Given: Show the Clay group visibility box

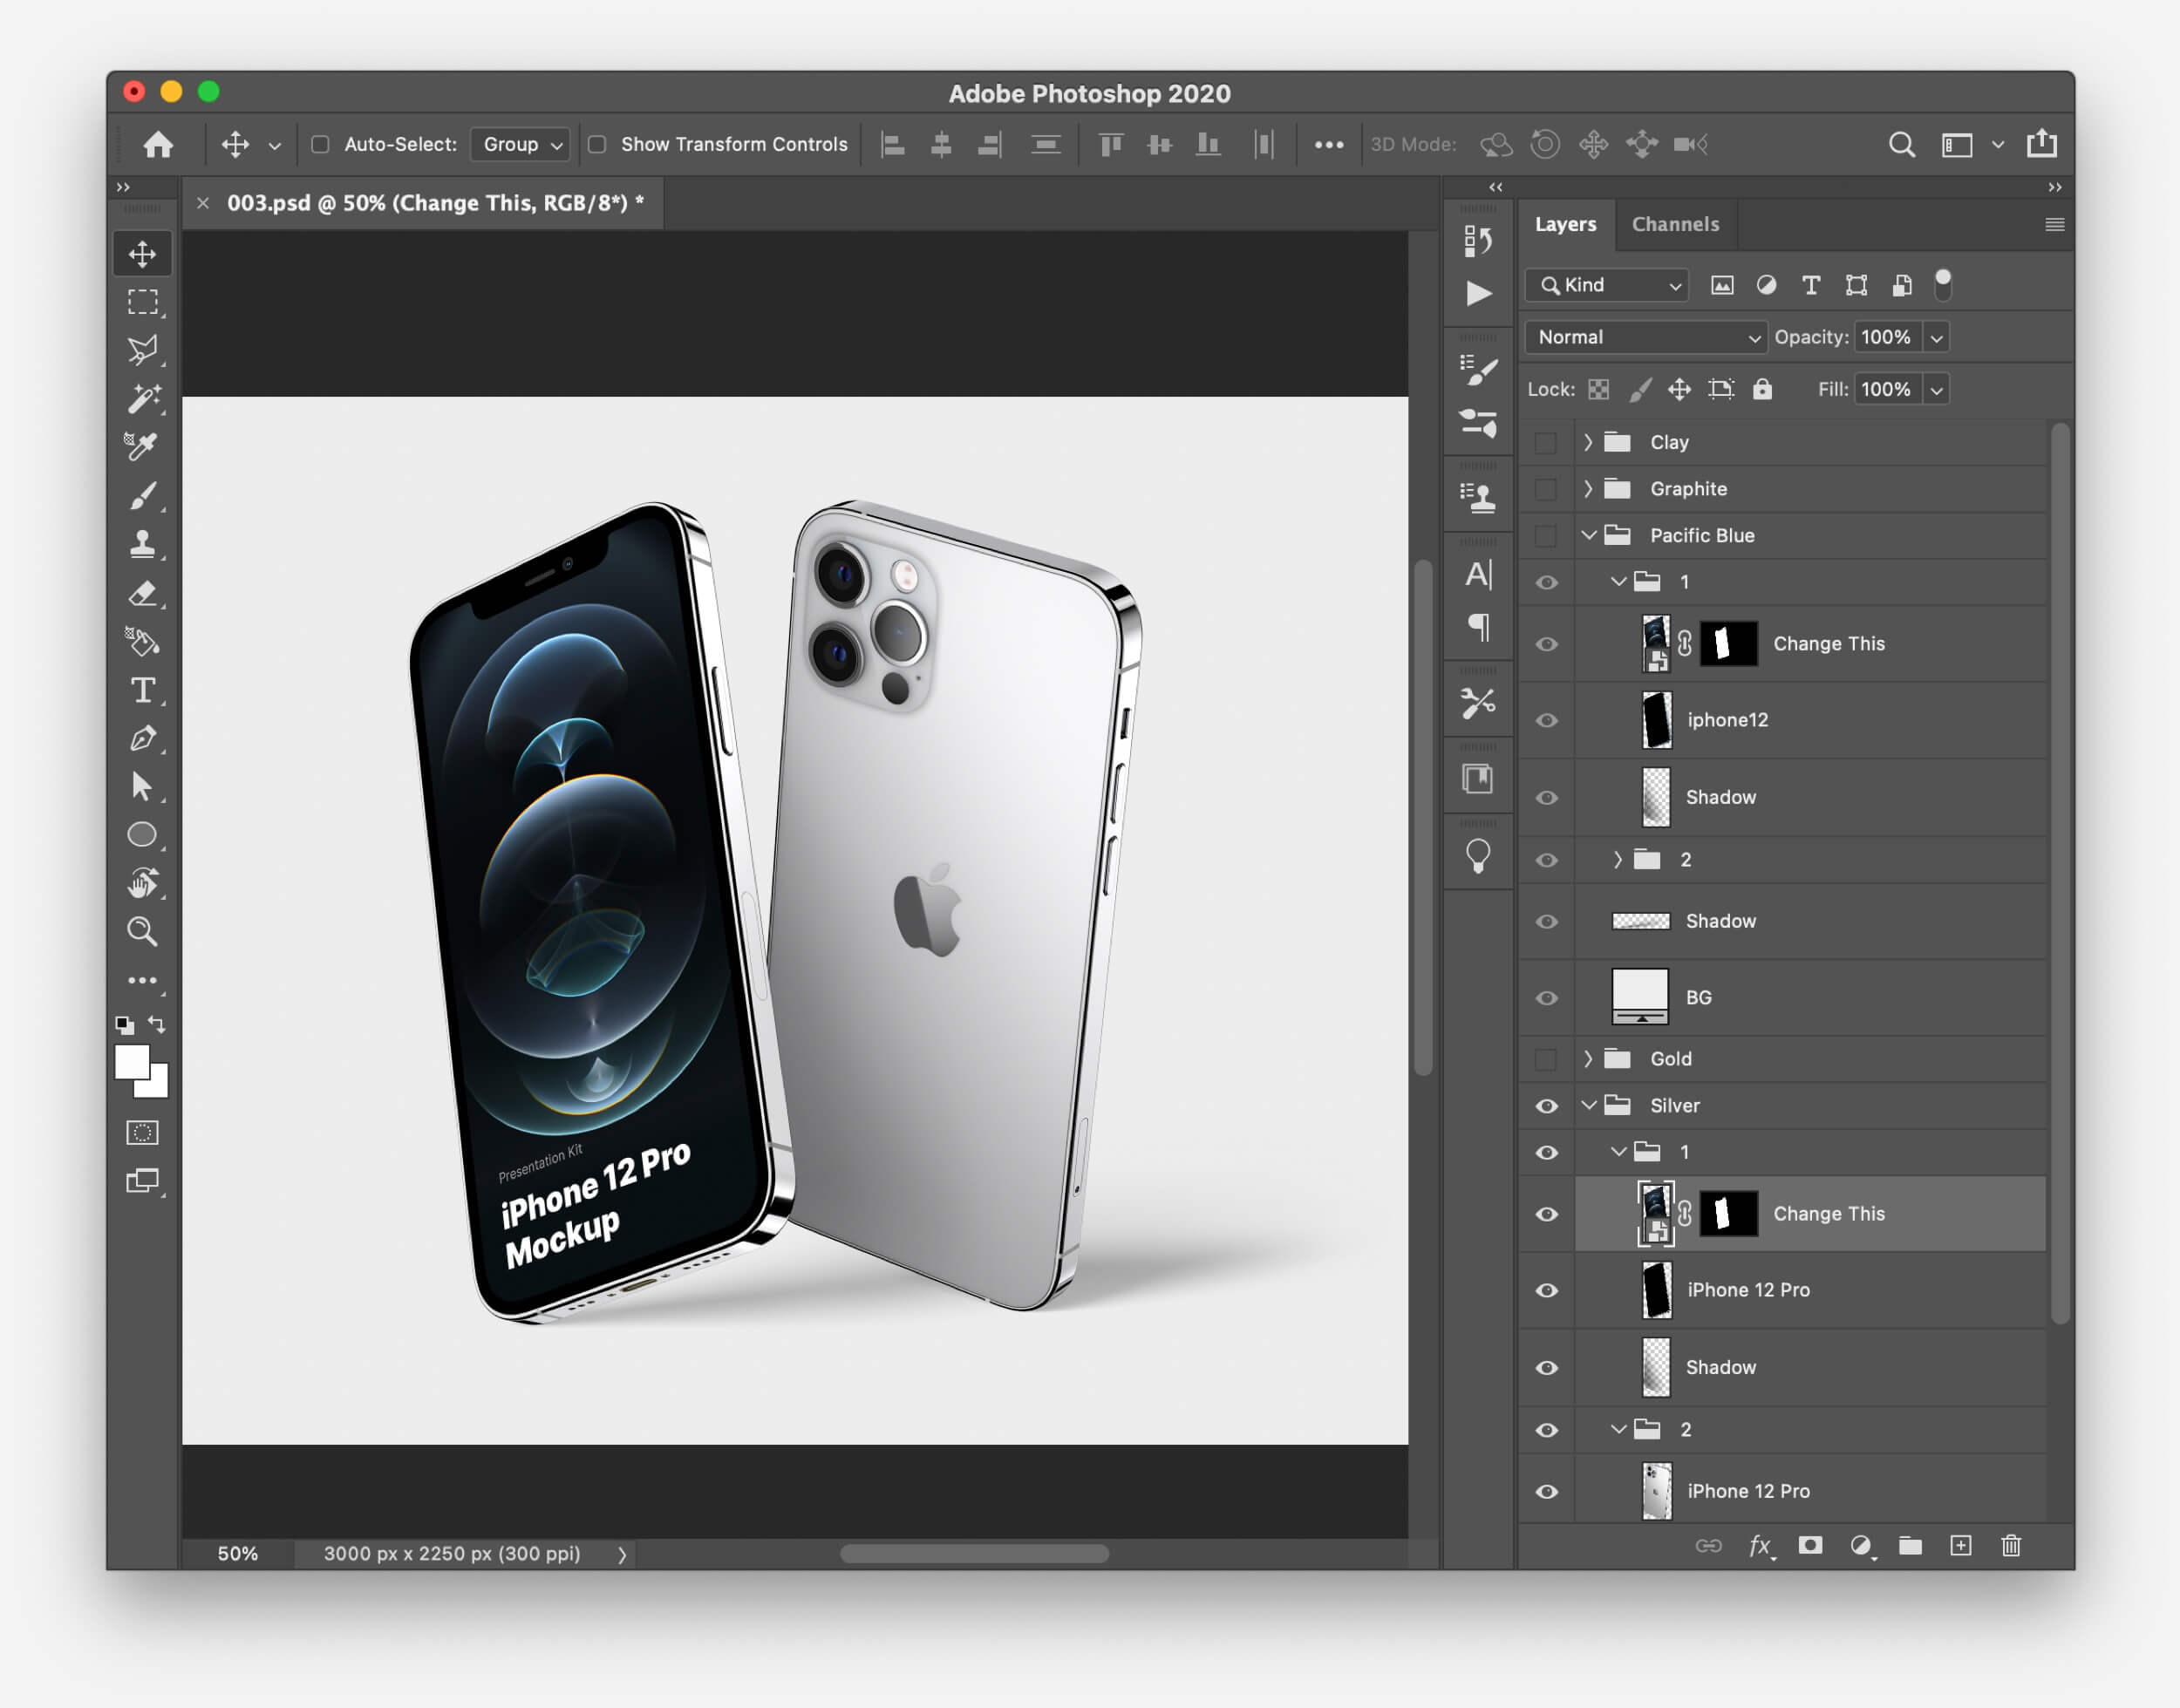Looking at the screenshot, I should point(1545,442).
